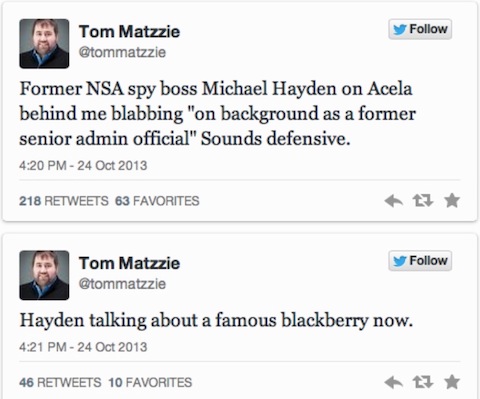
Task: Click Follow button on the first tweet
Action: [420, 29]
